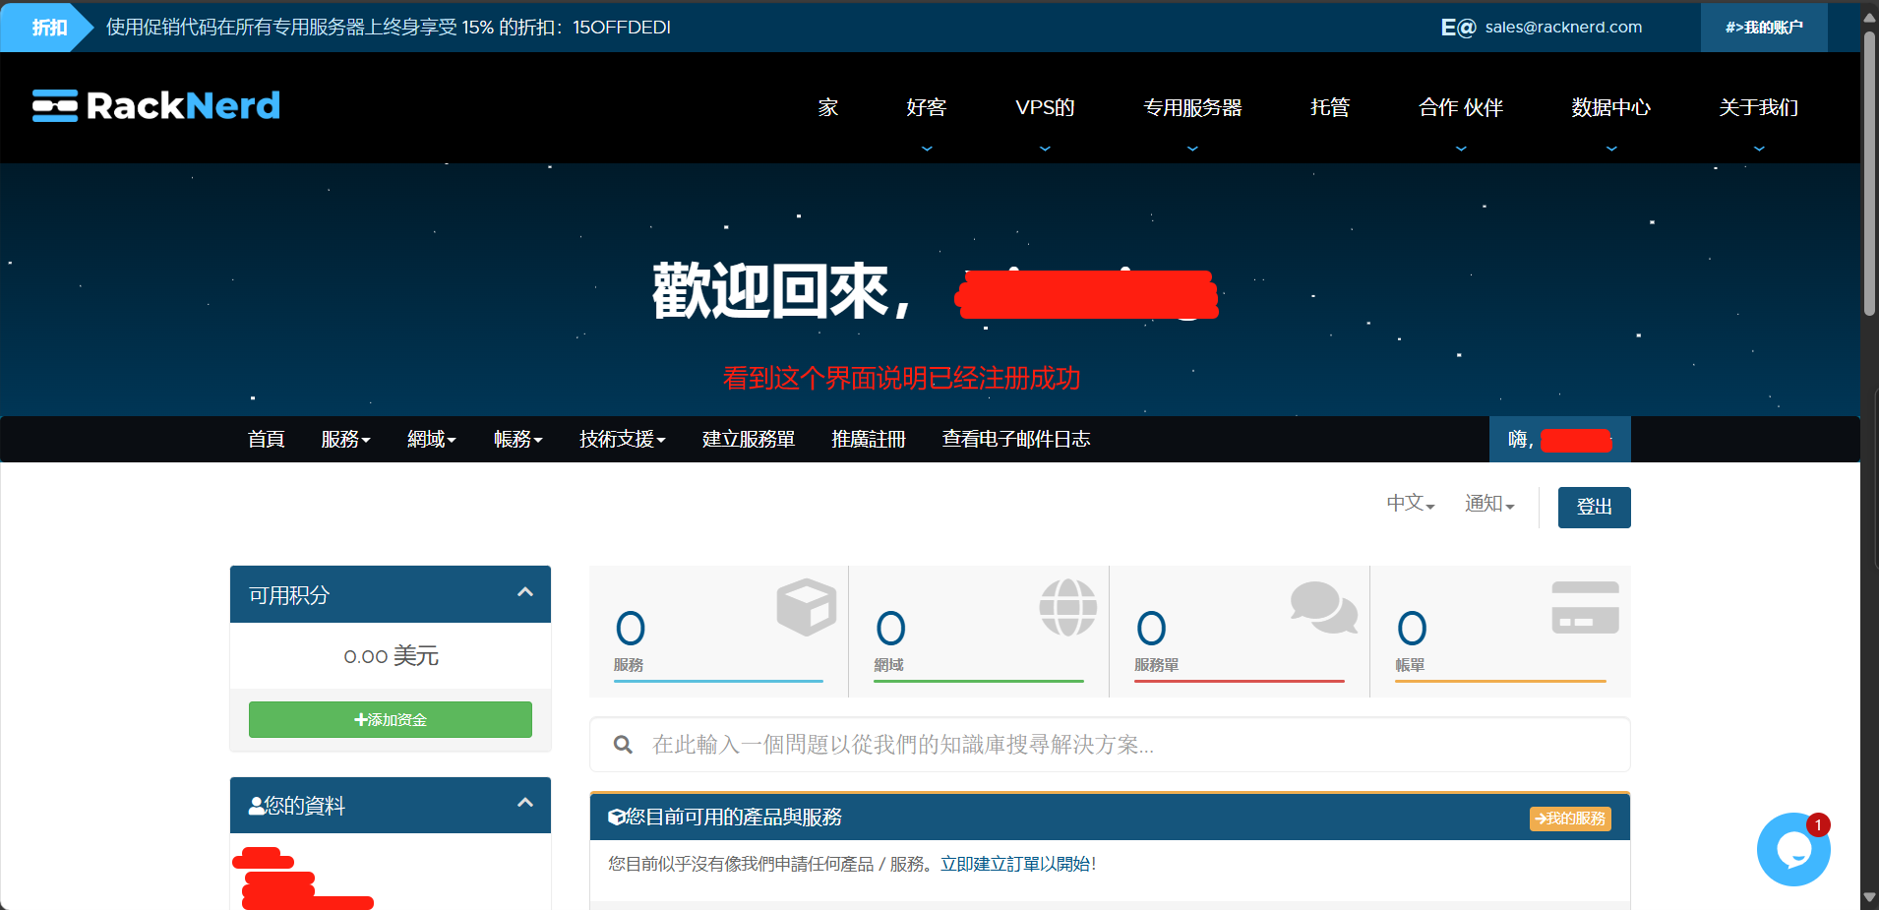Click the domains globe icon
The image size is (1879, 910).
coord(1067,607)
